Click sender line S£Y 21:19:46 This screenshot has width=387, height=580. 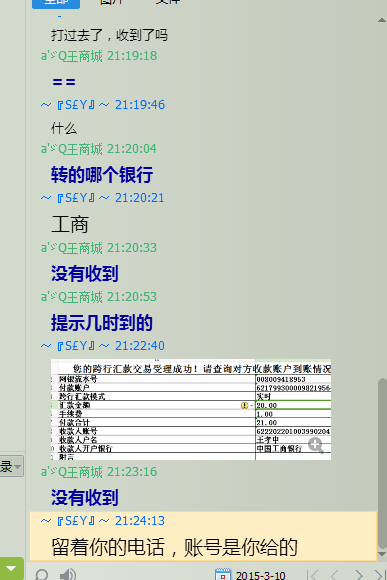[x=103, y=105]
